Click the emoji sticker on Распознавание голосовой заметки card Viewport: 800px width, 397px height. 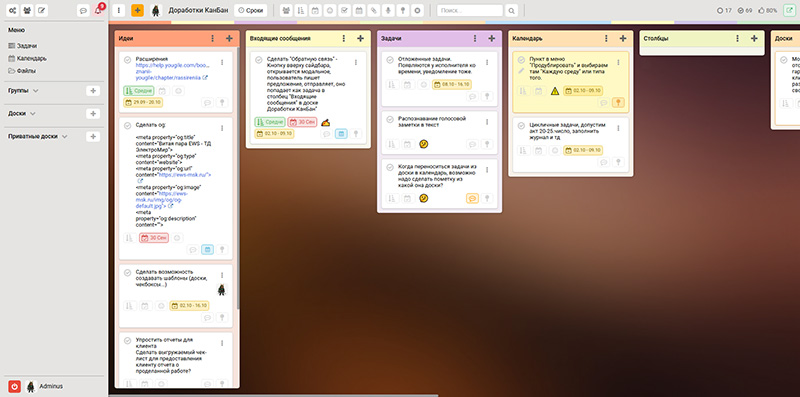pyautogui.click(x=423, y=144)
